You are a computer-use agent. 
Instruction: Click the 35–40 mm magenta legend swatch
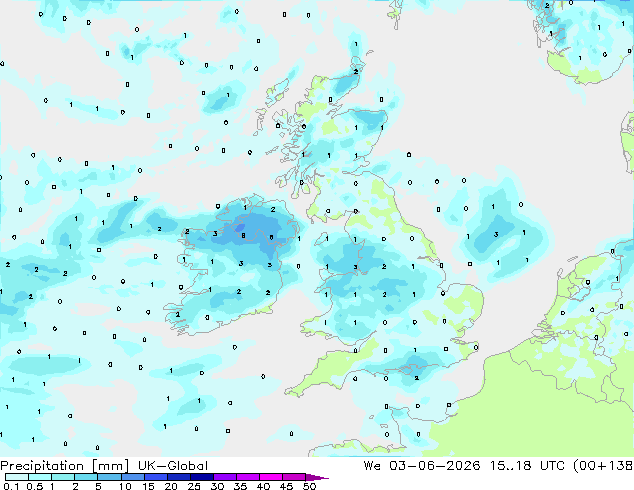tap(247, 477)
